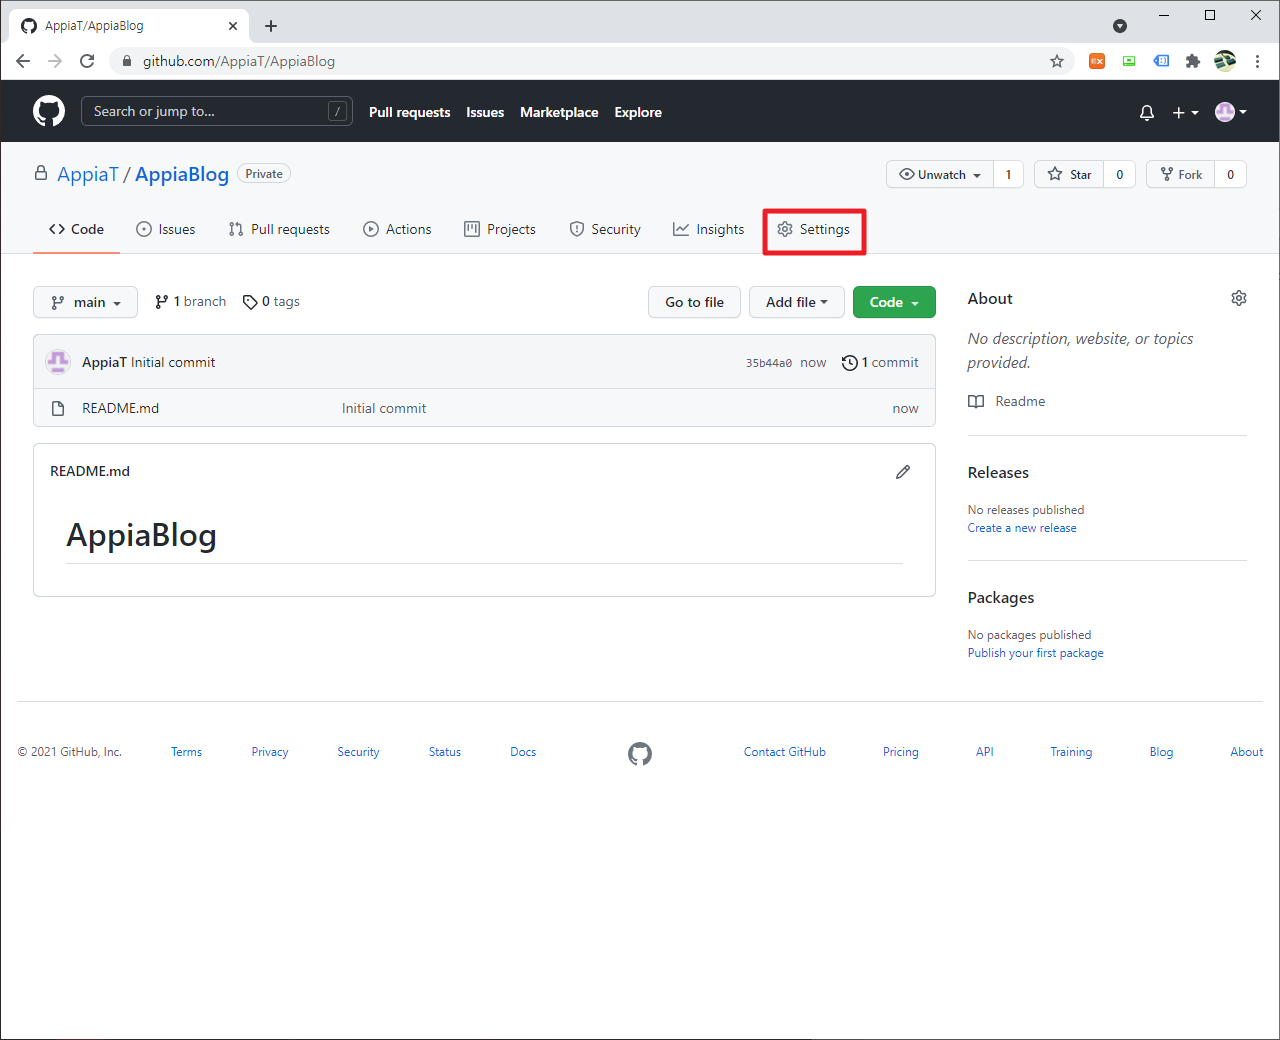Click the About section gear icon
The height and width of the screenshot is (1040, 1280).
[x=1239, y=298]
